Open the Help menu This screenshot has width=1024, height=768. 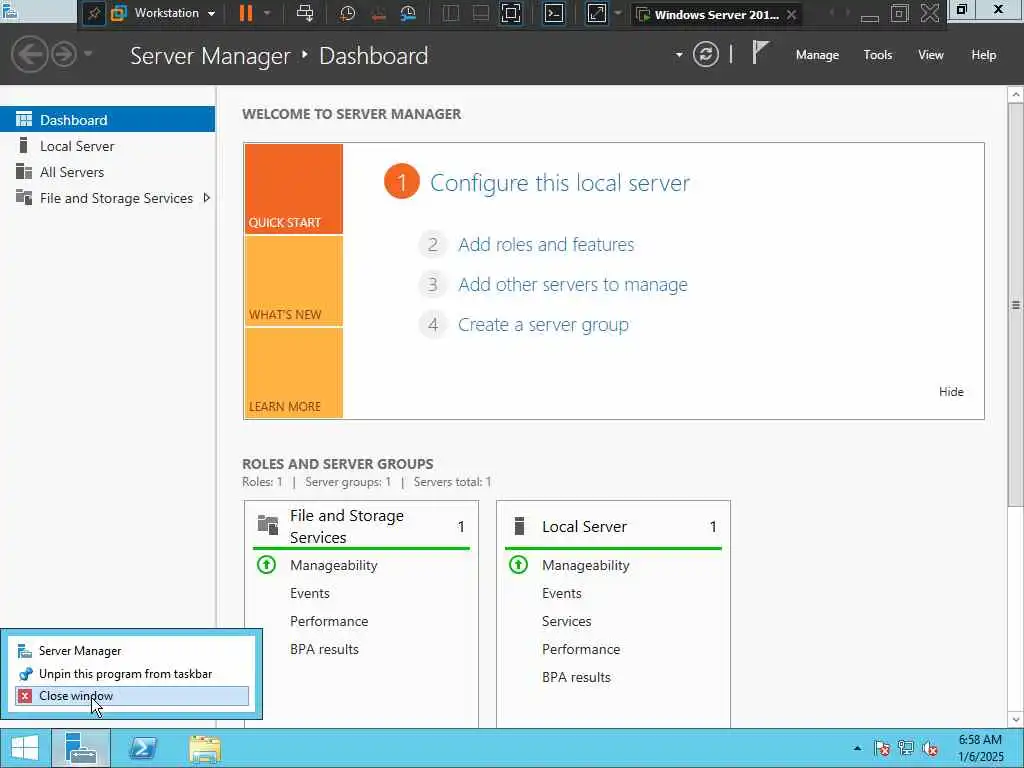[x=984, y=55]
